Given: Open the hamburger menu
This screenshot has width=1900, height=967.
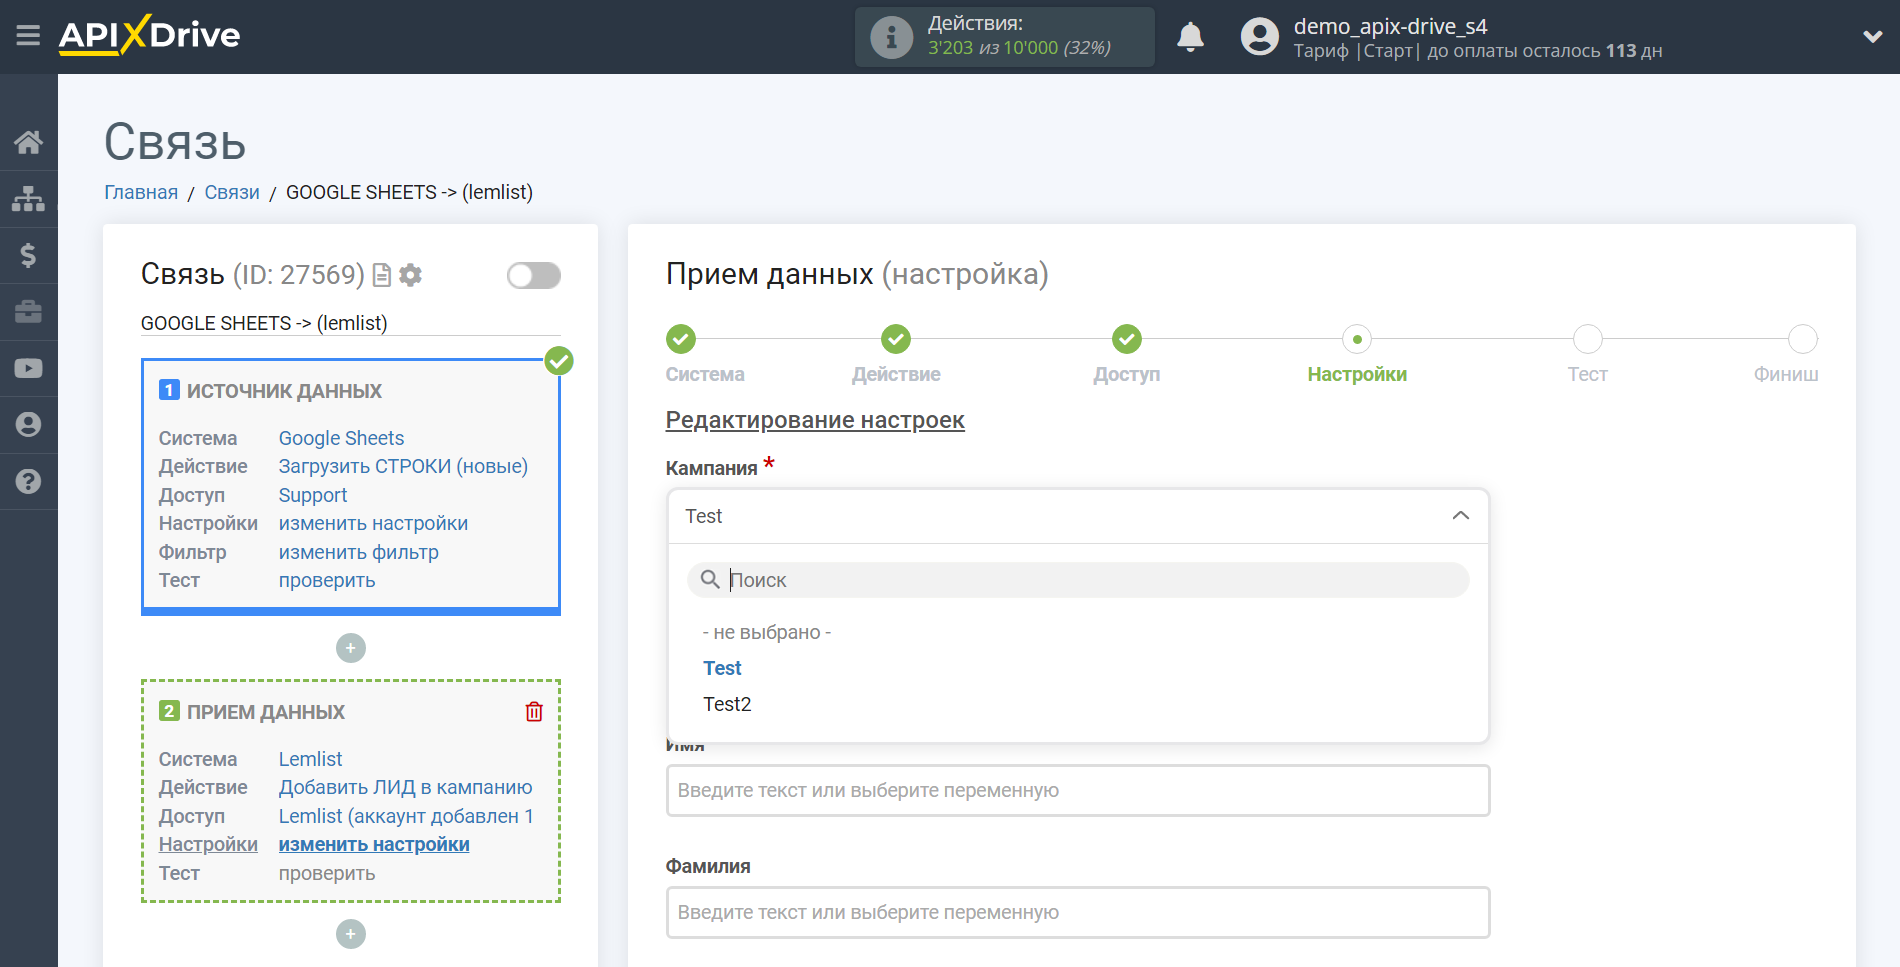Looking at the screenshot, I should click(28, 36).
